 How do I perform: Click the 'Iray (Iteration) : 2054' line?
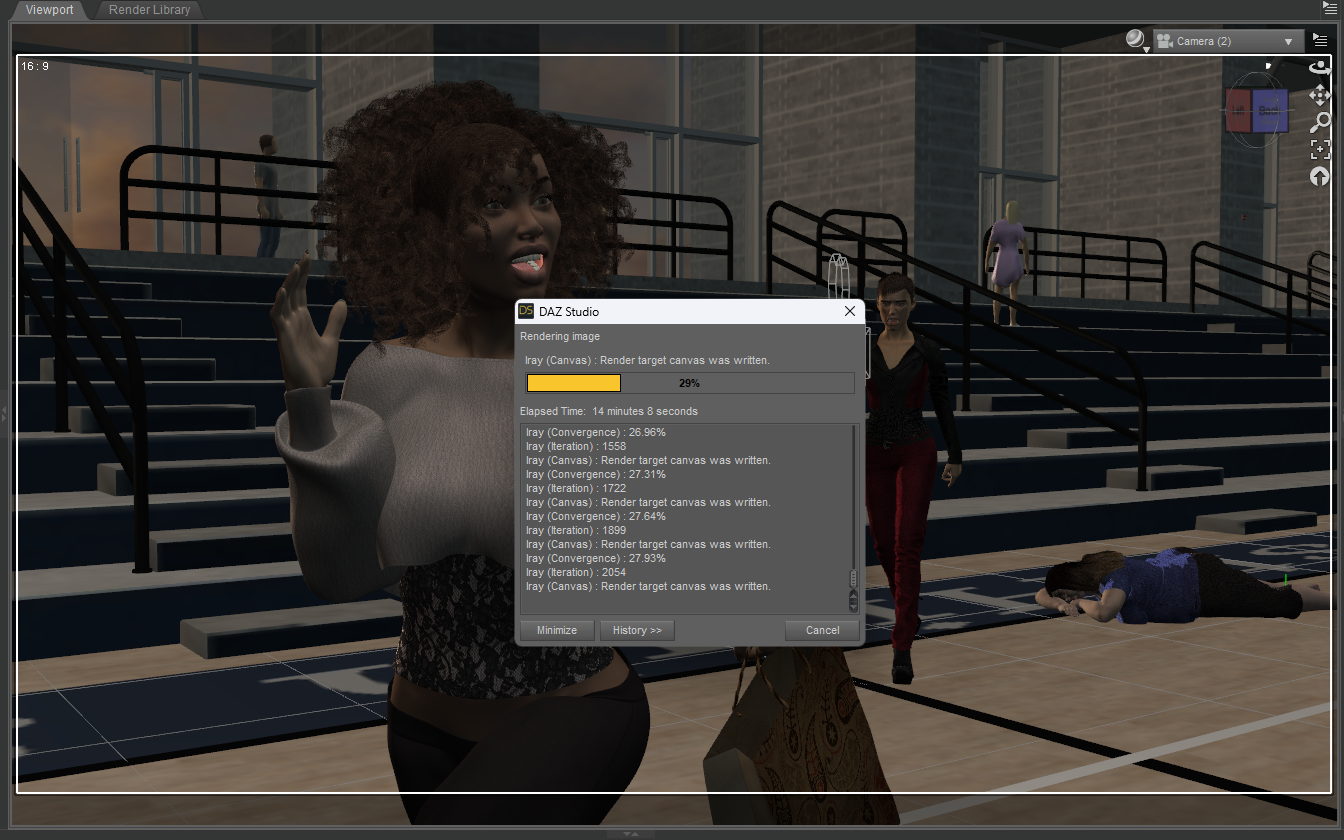click(575, 572)
